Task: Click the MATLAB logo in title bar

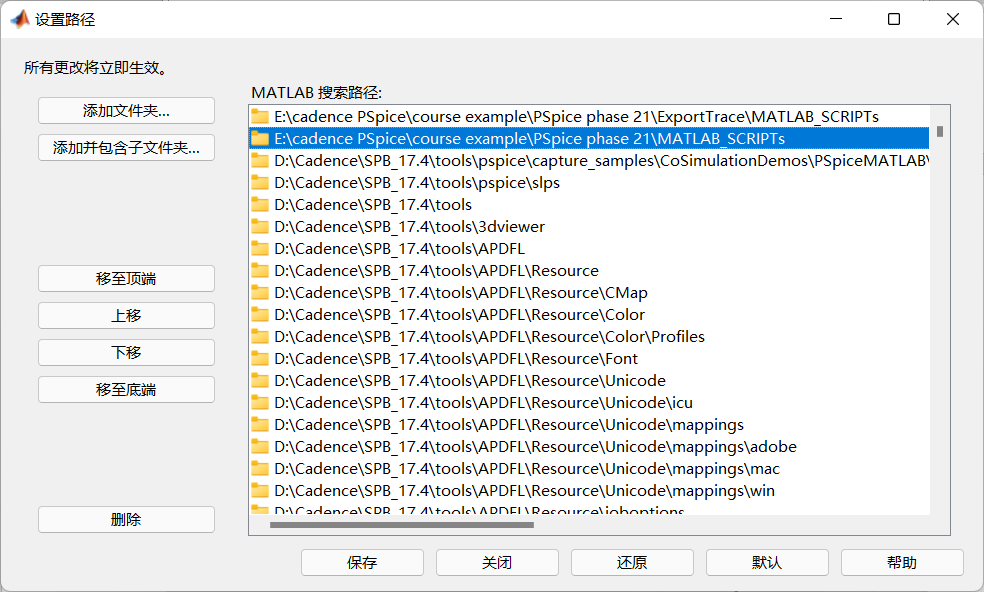Action: point(20,19)
